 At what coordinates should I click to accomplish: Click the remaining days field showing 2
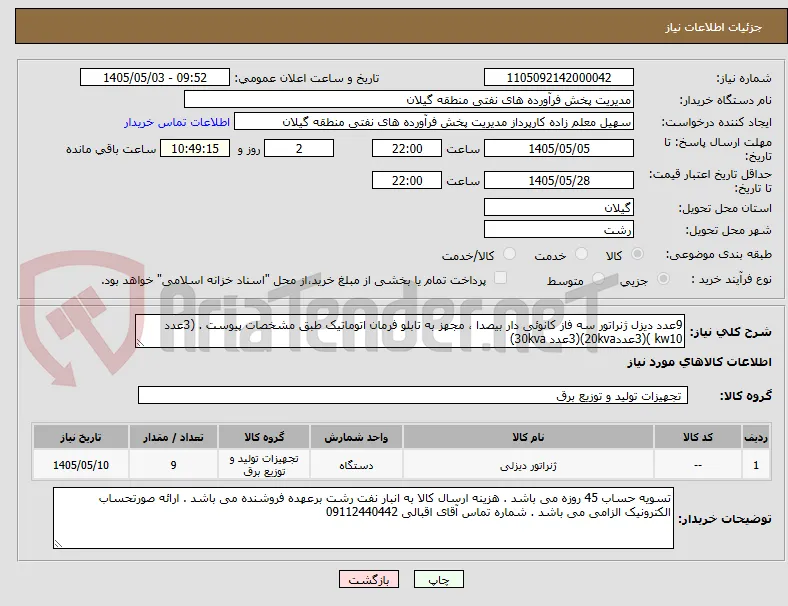[299, 148]
